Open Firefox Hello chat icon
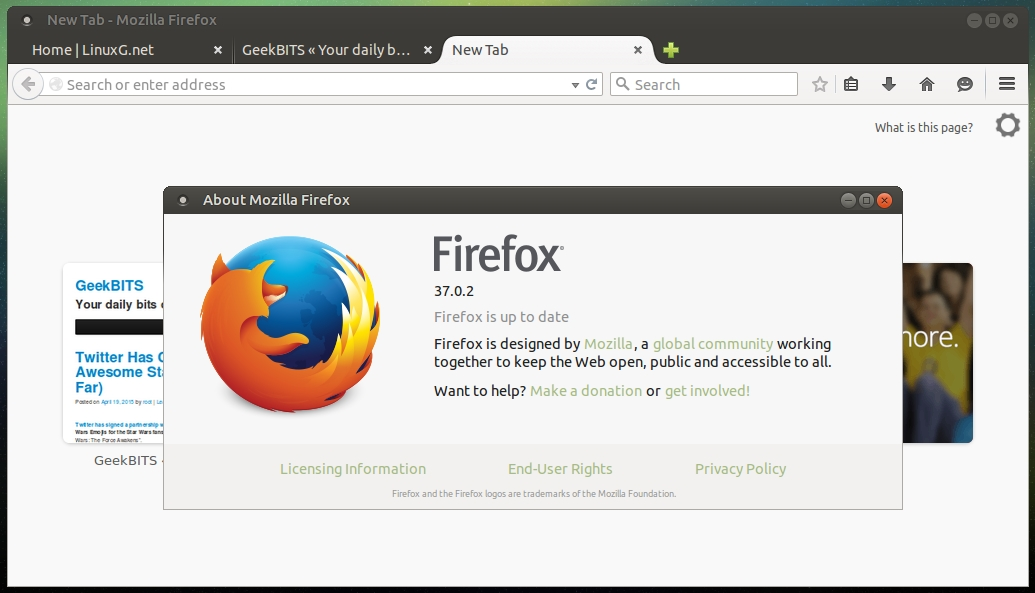Viewport: 1035px width, 593px height. 964,84
